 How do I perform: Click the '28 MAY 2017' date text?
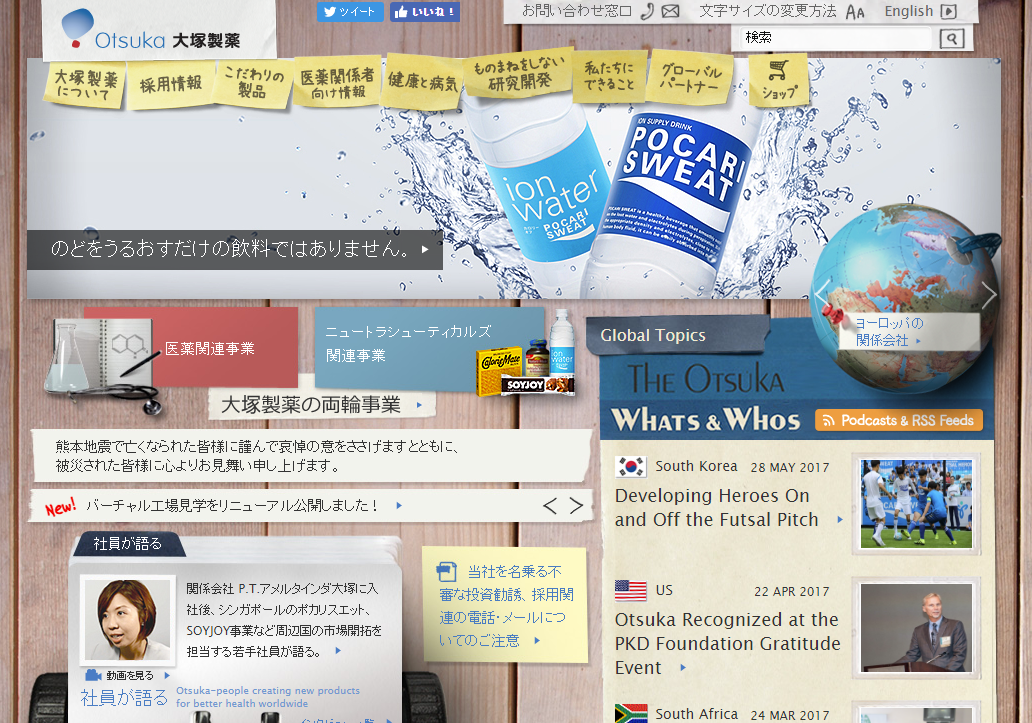pos(790,468)
